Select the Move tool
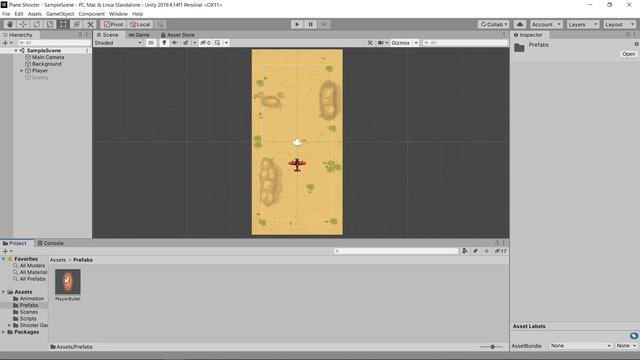This screenshot has width=640, height=360. pyautogui.click(x=23, y=24)
